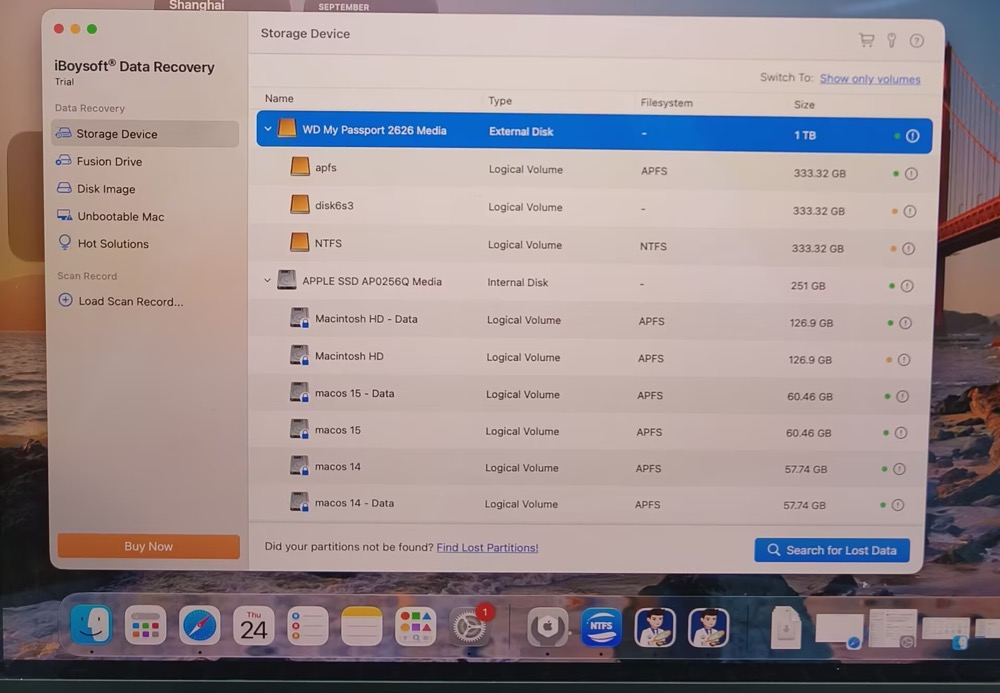The height and width of the screenshot is (693, 1000).
Task: Click the license key icon in the header
Action: coord(892,41)
